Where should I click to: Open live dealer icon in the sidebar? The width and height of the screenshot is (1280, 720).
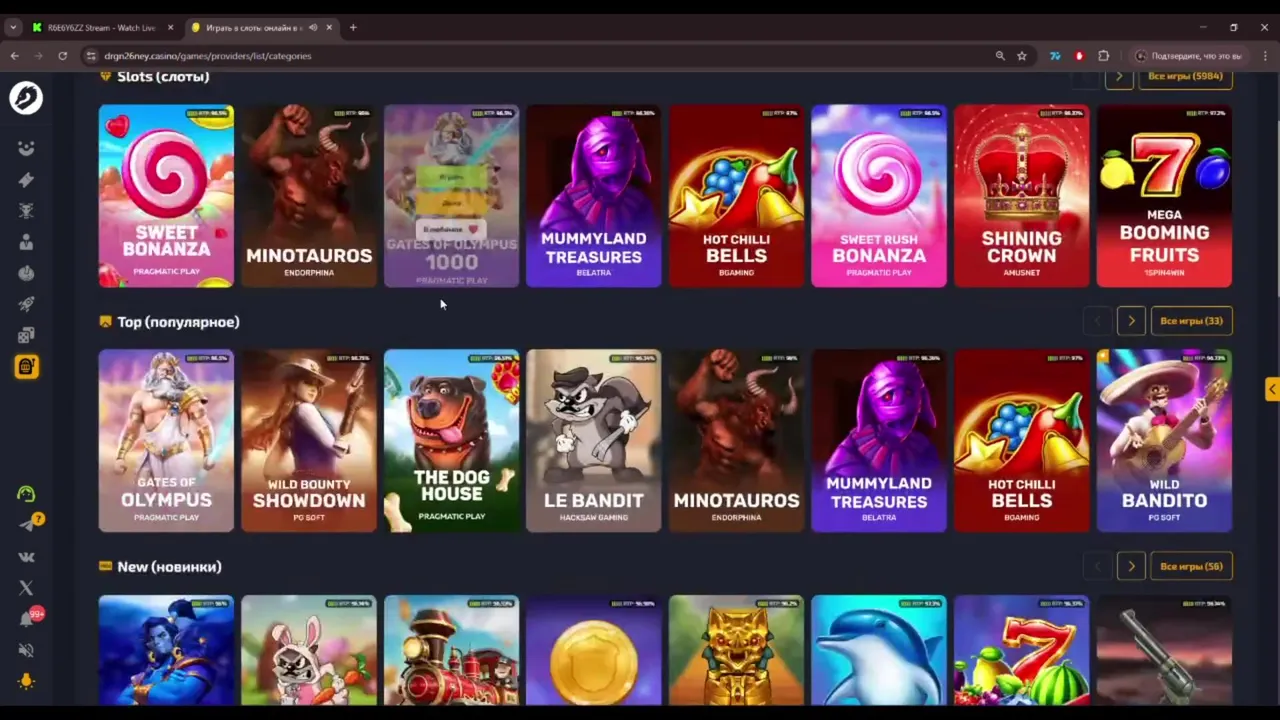(x=26, y=242)
